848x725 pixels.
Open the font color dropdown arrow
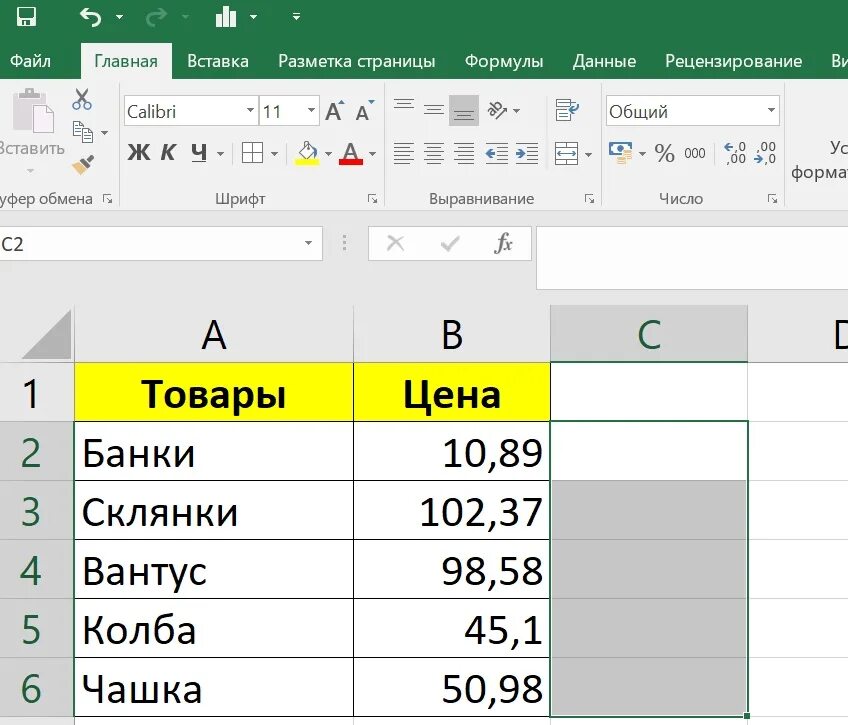click(x=373, y=154)
